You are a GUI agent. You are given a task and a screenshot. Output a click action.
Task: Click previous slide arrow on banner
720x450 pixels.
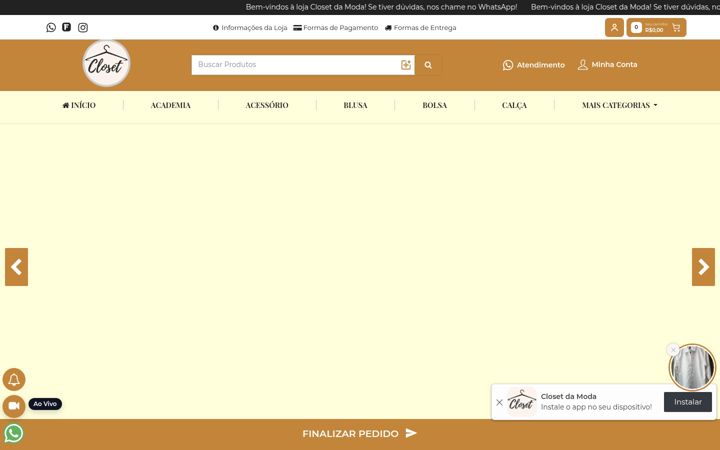[17, 267]
